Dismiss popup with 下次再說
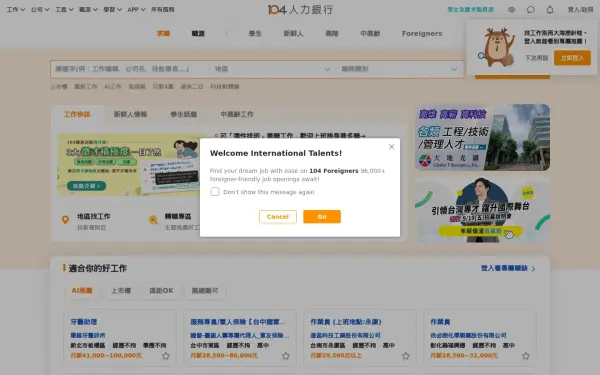The height and width of the screenshot is (375, 600). (536, 58)
